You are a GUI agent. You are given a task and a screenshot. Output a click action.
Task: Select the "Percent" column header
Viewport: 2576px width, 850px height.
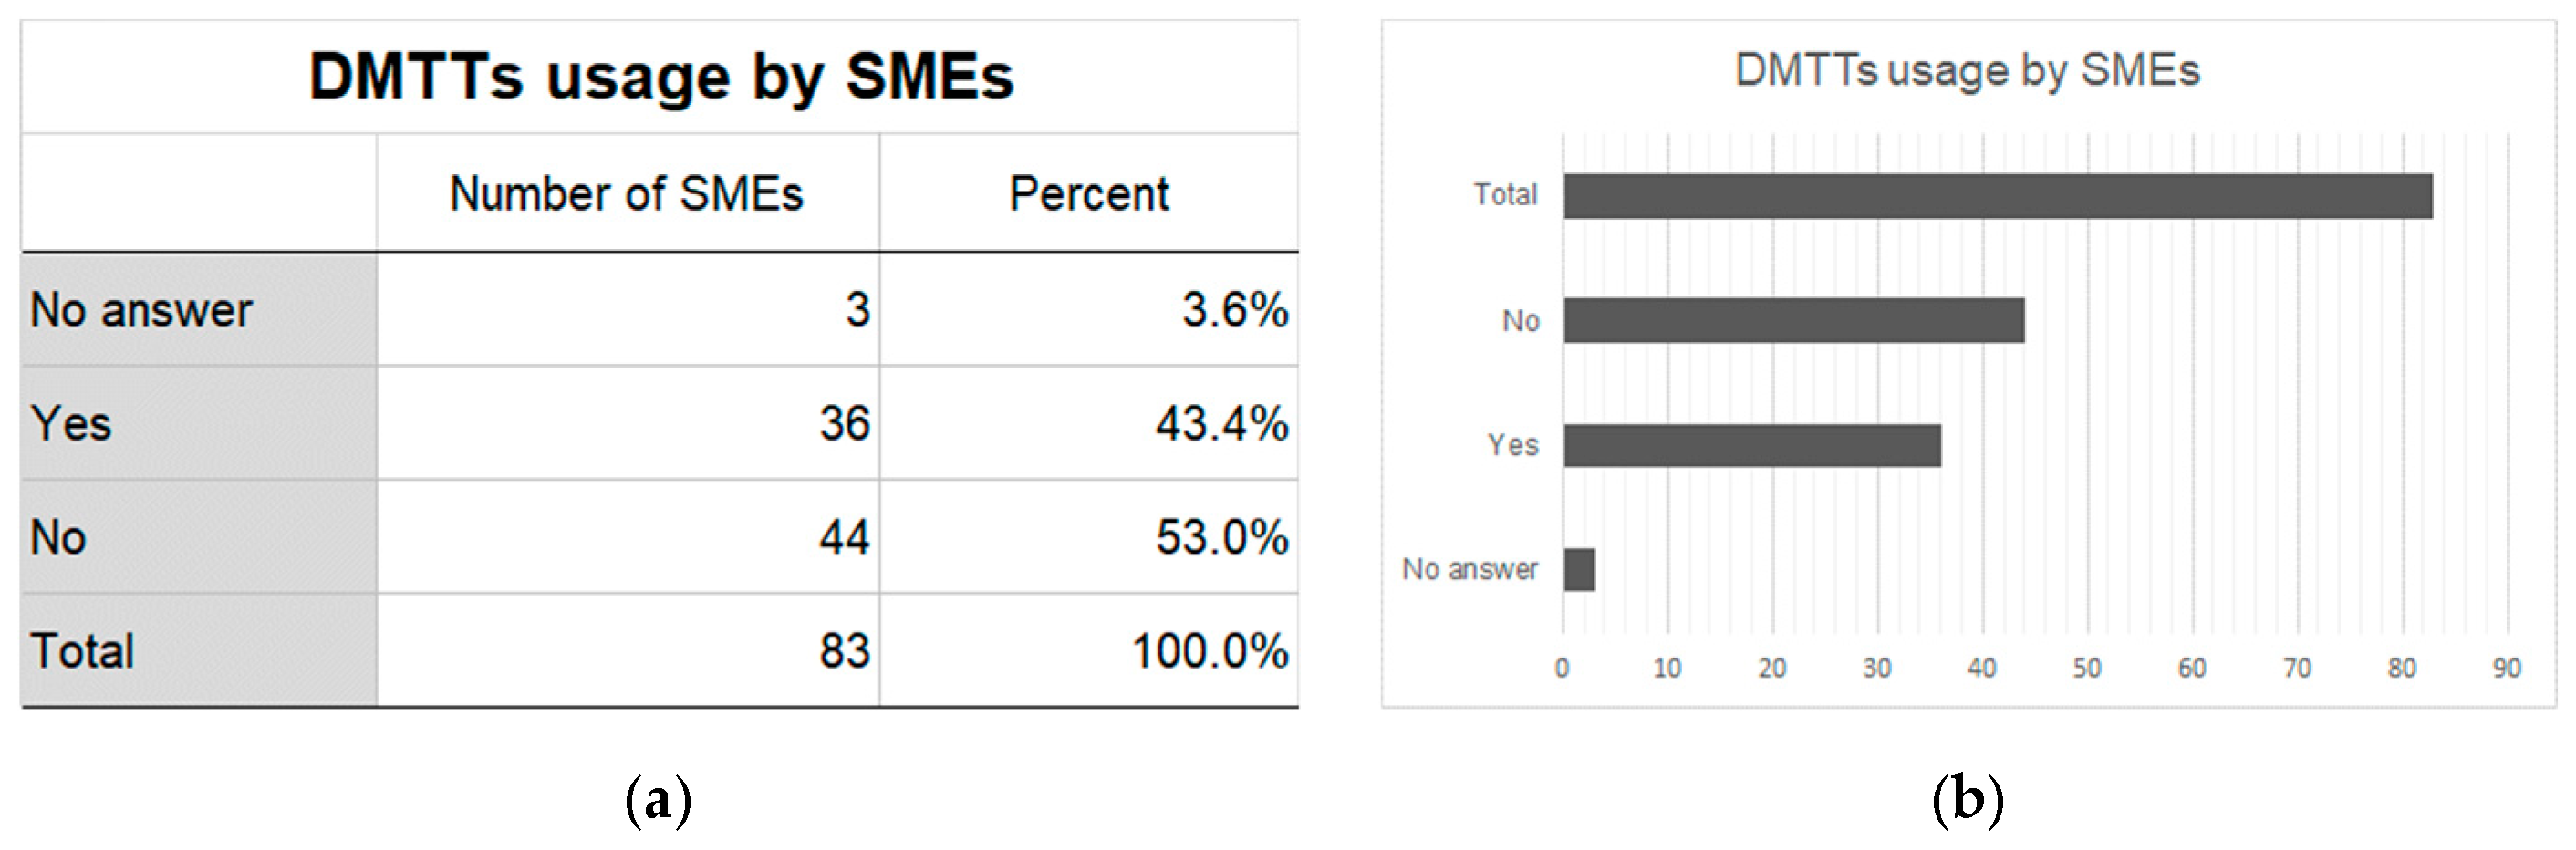(1088, 194)
